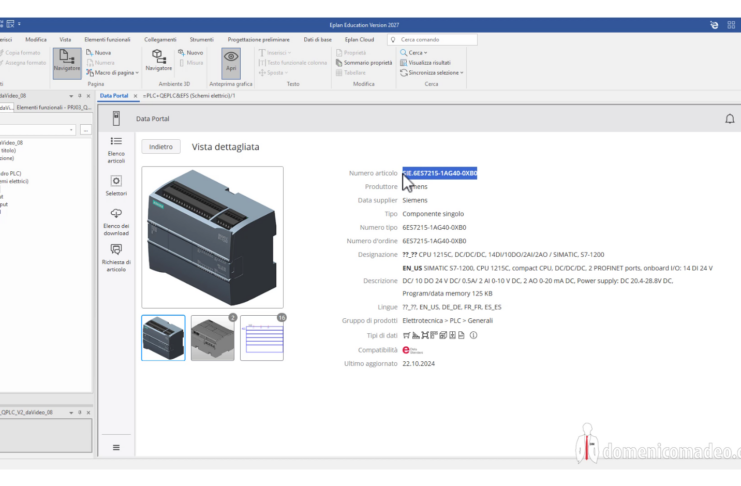Open the Vista ribbon tab
The image size is (741, 486).
[x=65, y=39]
